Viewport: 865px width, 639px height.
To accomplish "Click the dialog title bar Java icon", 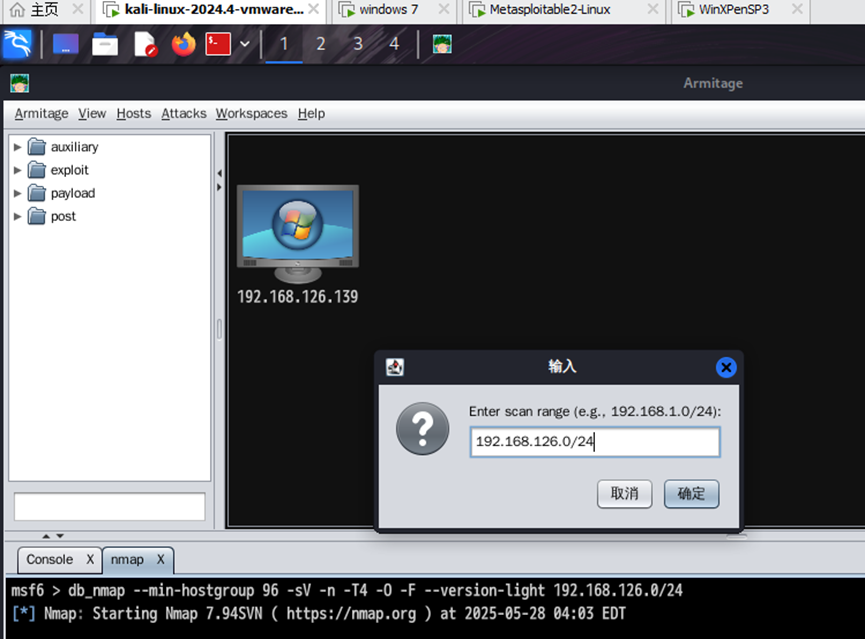I will pyautogui.click(x=394, y=367).
